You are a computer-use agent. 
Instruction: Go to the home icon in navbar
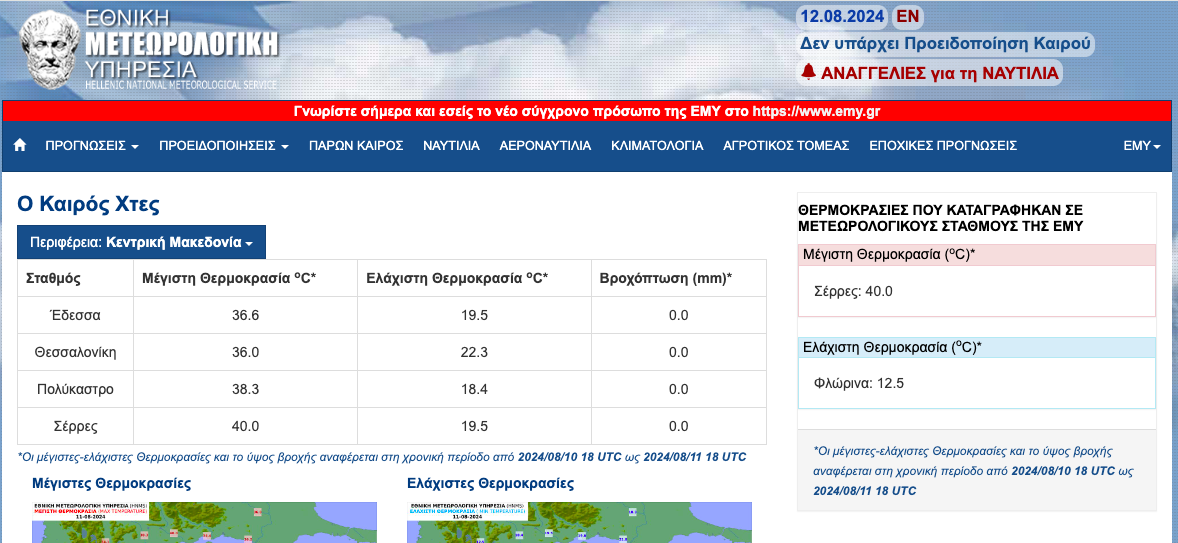click(x=20, y=146)
